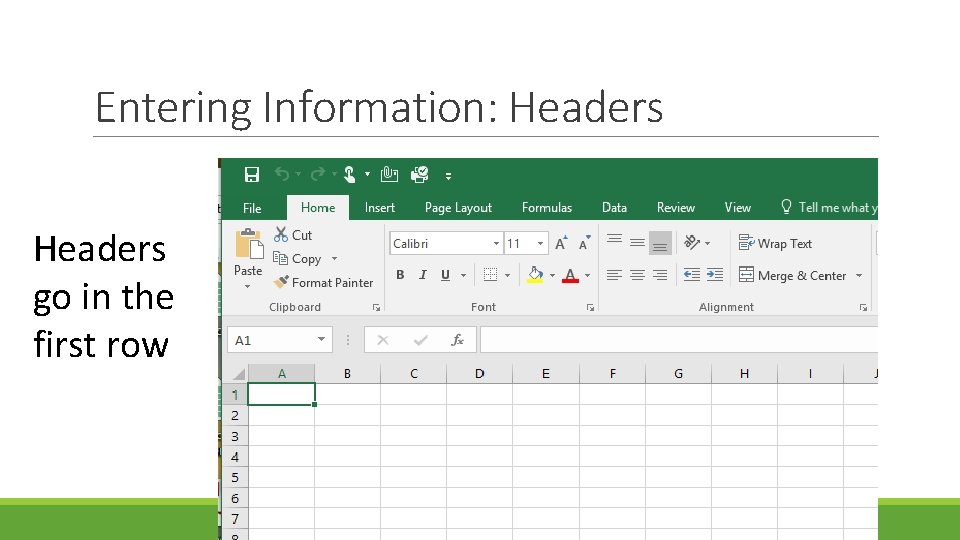This screenshot has width=960, height=540.
Task: Click the Align Left icon
Action: click(614, 275)
